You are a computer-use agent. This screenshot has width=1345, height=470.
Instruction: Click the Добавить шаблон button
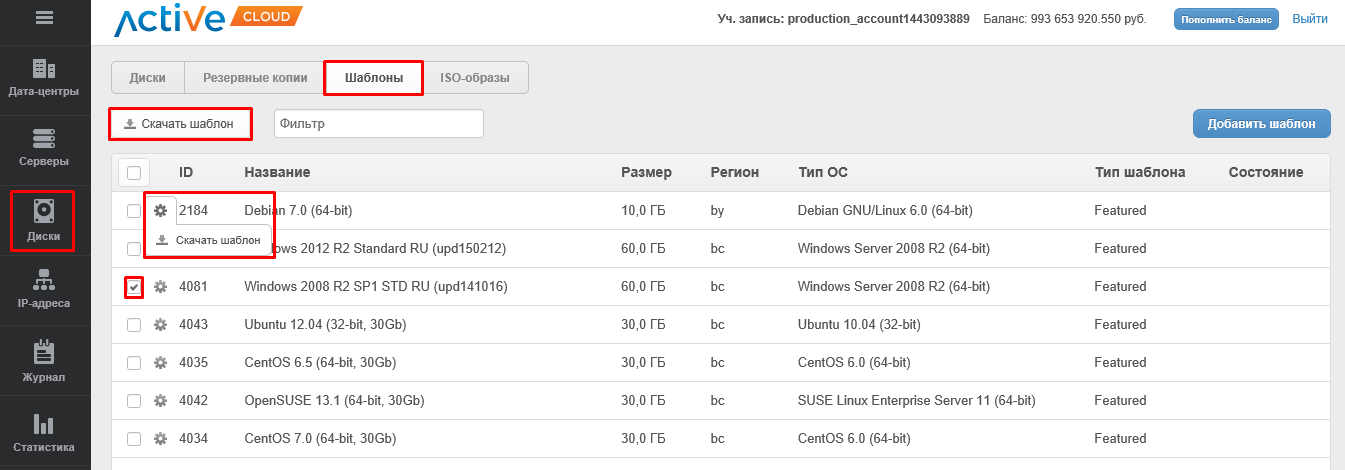1261,124
